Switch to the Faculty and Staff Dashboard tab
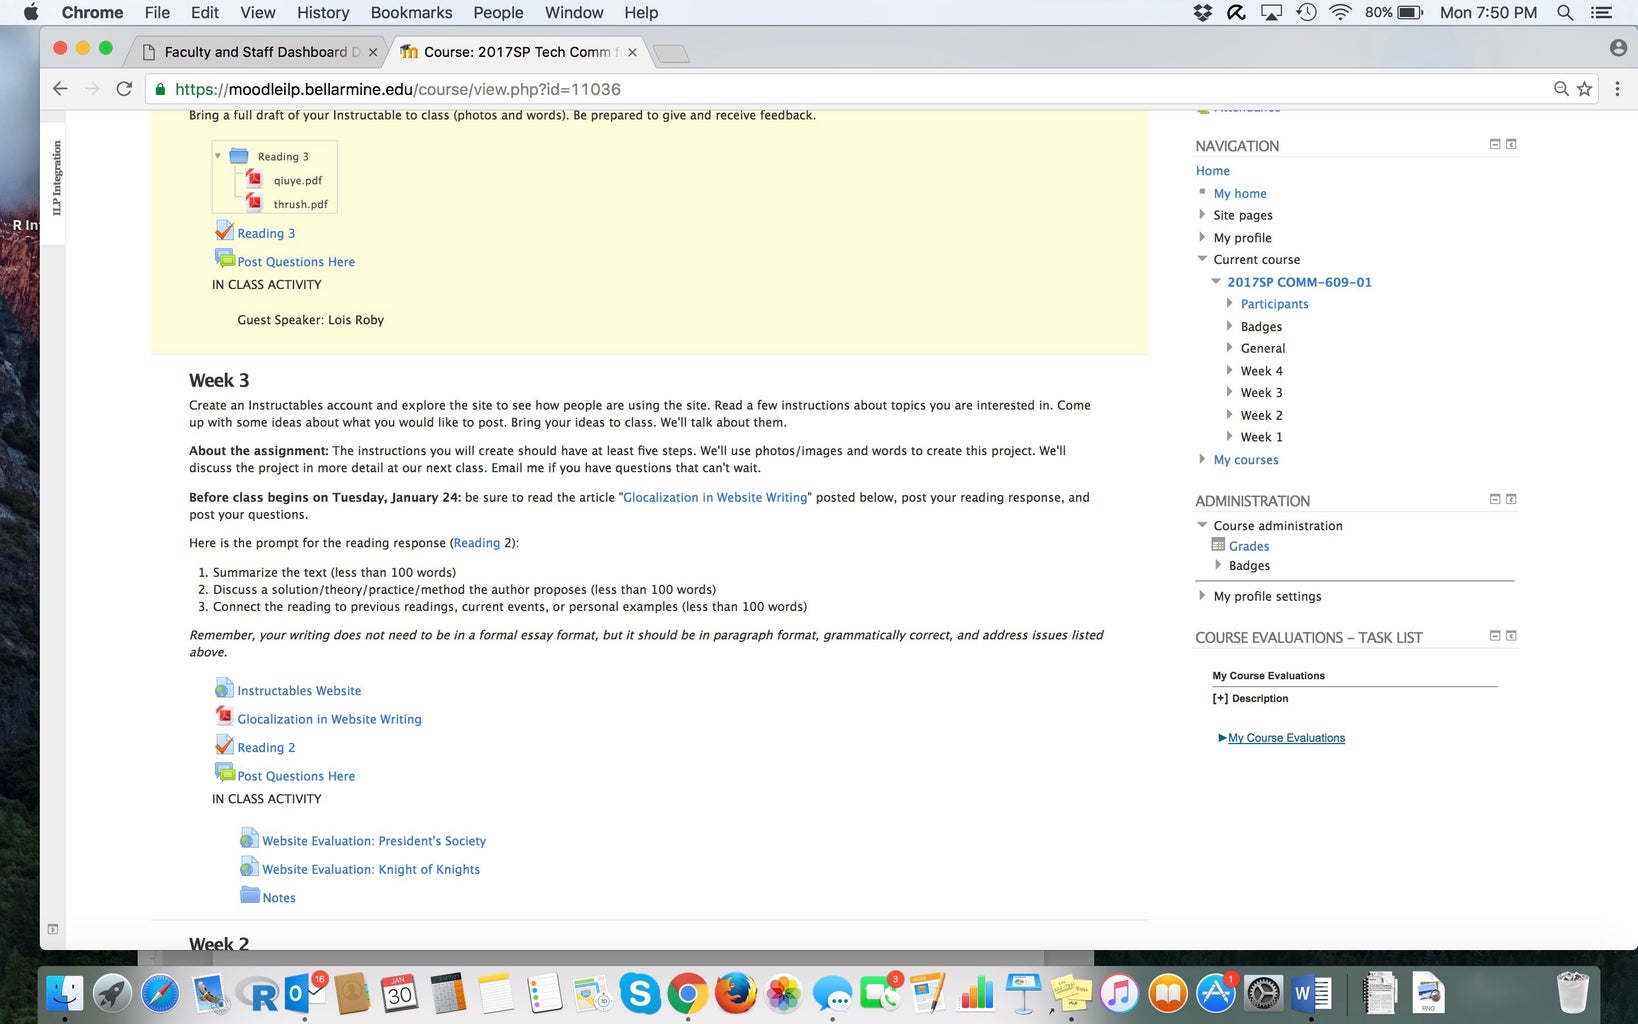This screenshot has height=1024, width=1638. 255,51
